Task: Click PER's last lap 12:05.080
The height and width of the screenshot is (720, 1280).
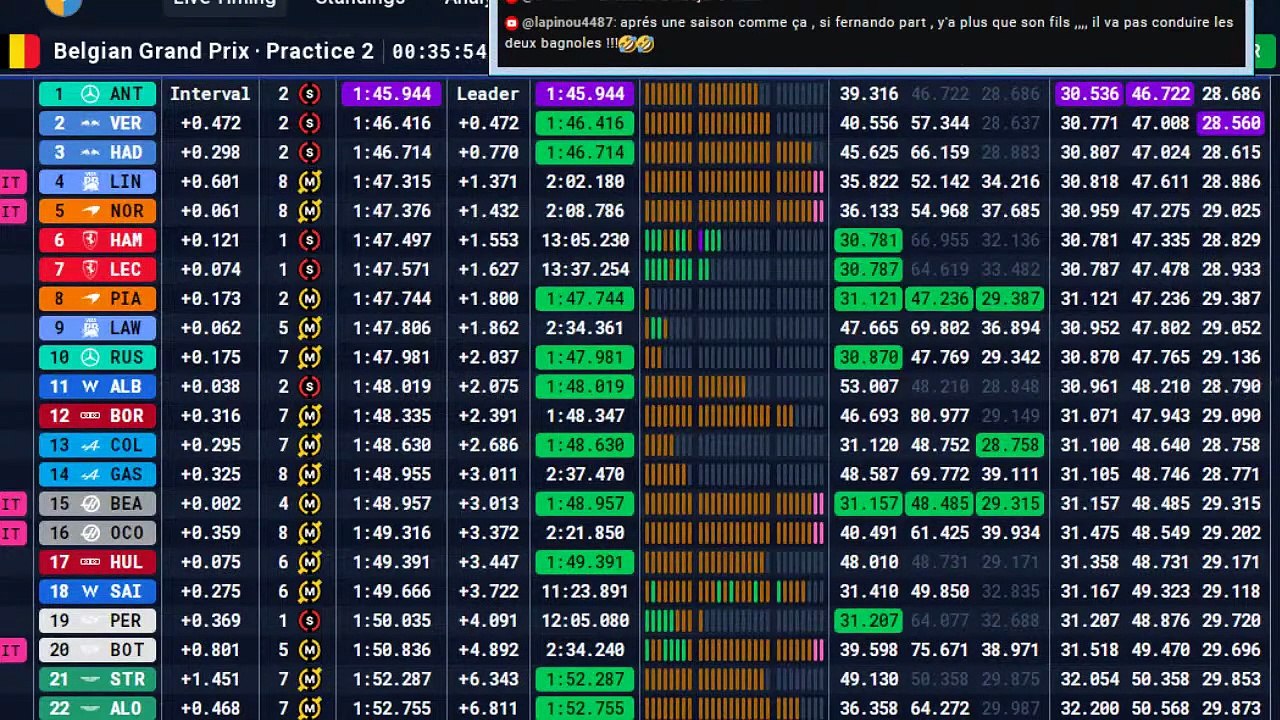Action: (585, 621)
